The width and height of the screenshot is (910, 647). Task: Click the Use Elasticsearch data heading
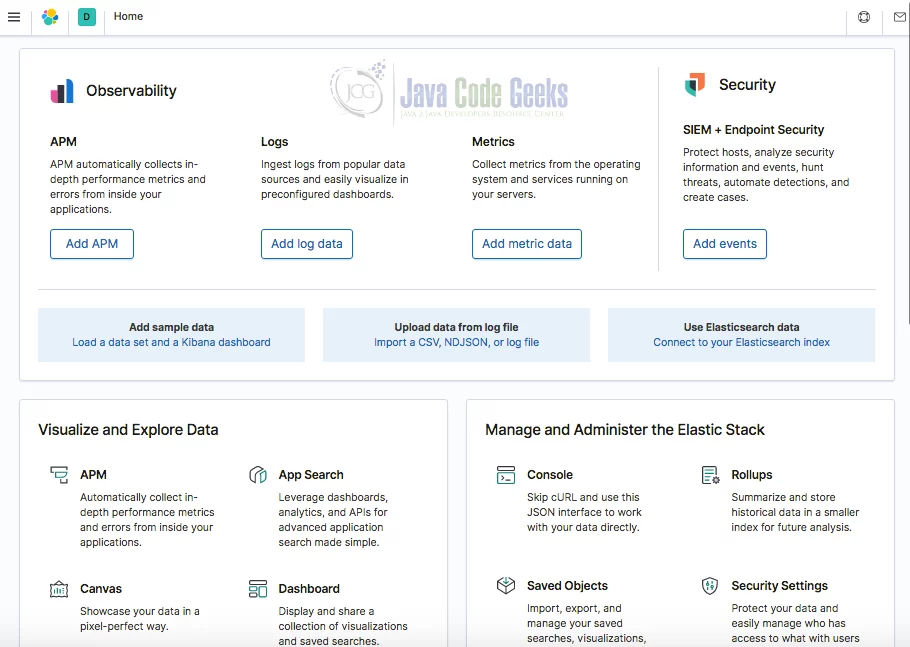pos(742,327)
